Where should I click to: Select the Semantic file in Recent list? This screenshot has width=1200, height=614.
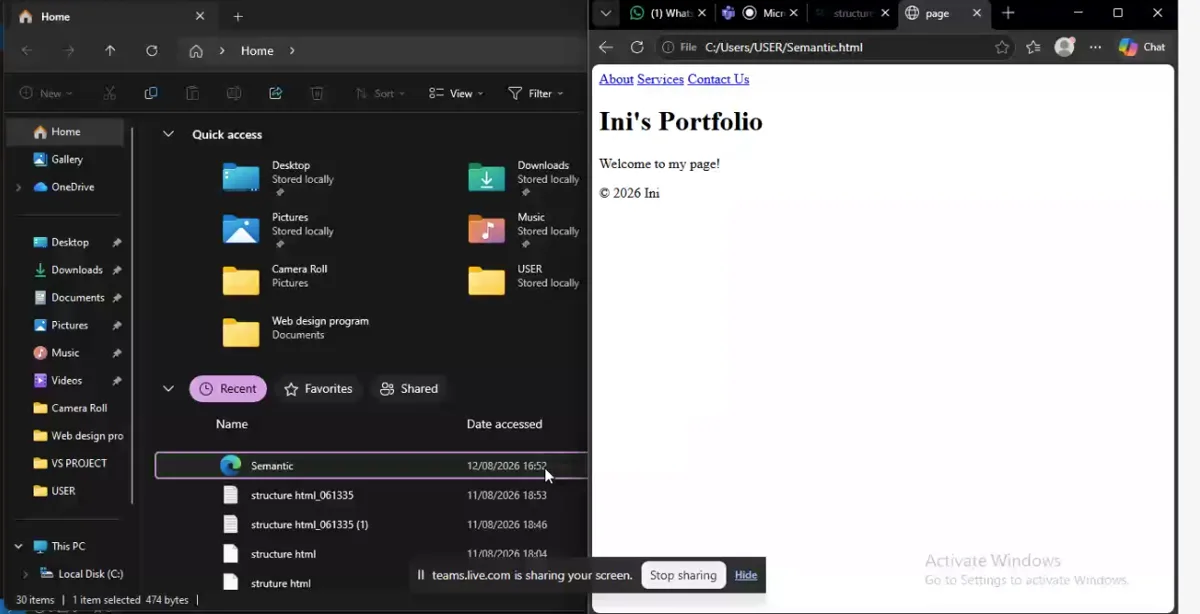tap(370, 465)
